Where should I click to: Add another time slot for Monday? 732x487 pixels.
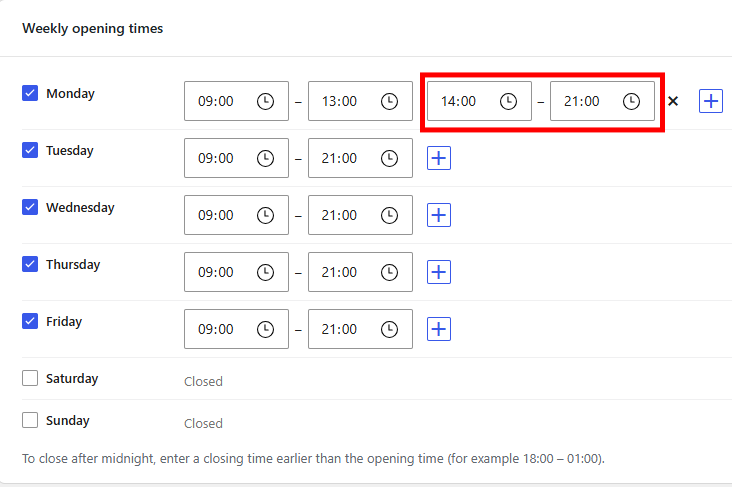[711, 101]
